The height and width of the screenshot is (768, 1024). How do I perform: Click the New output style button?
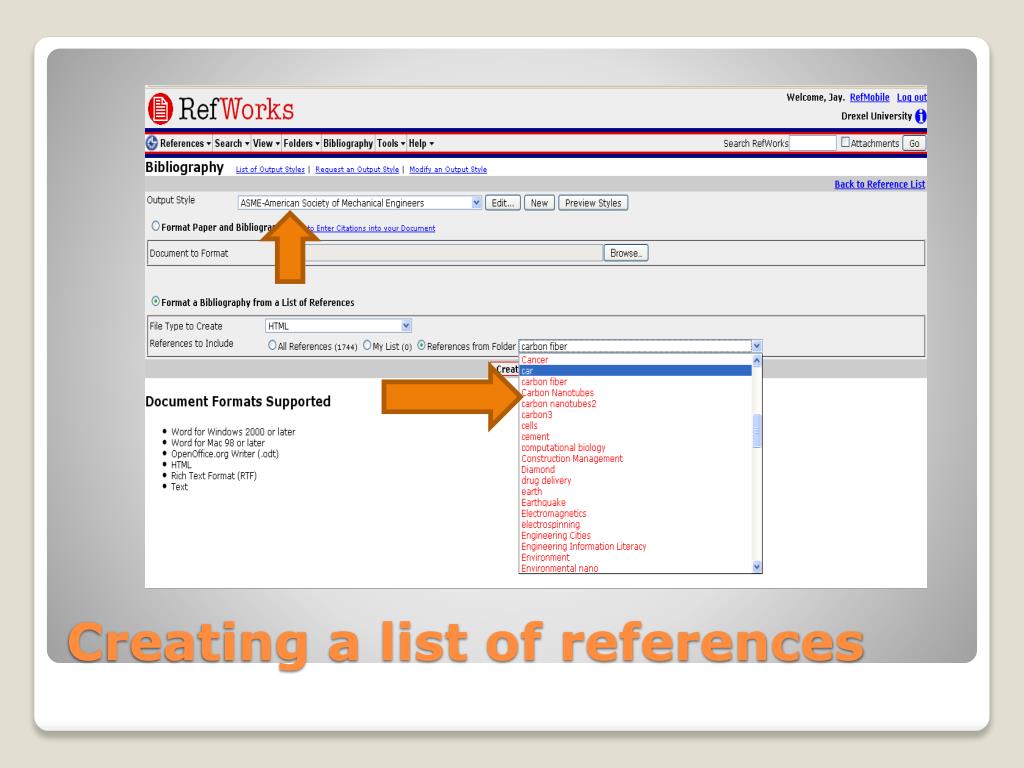(539, 203)
